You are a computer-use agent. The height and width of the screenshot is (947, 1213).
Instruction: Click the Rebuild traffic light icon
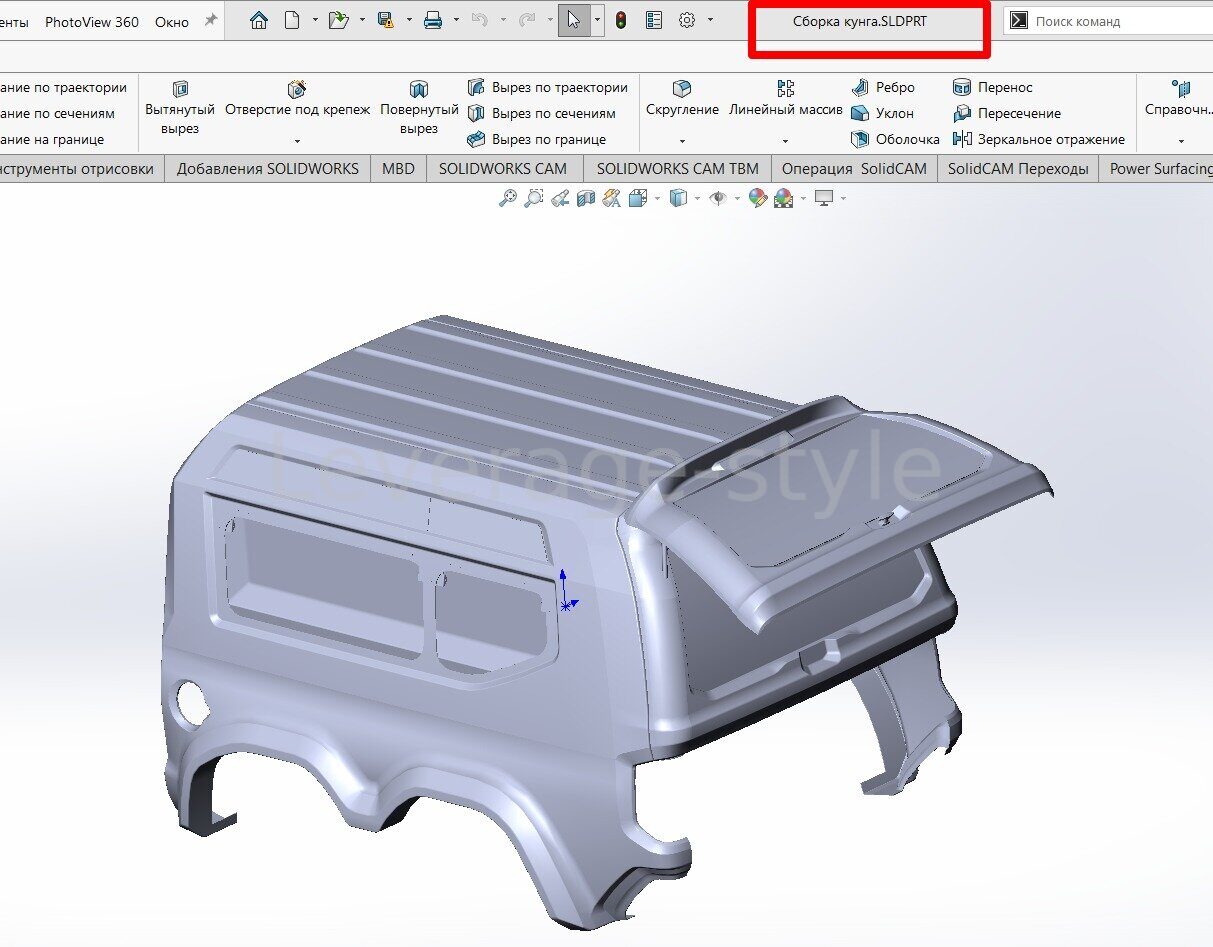(621, 20)
